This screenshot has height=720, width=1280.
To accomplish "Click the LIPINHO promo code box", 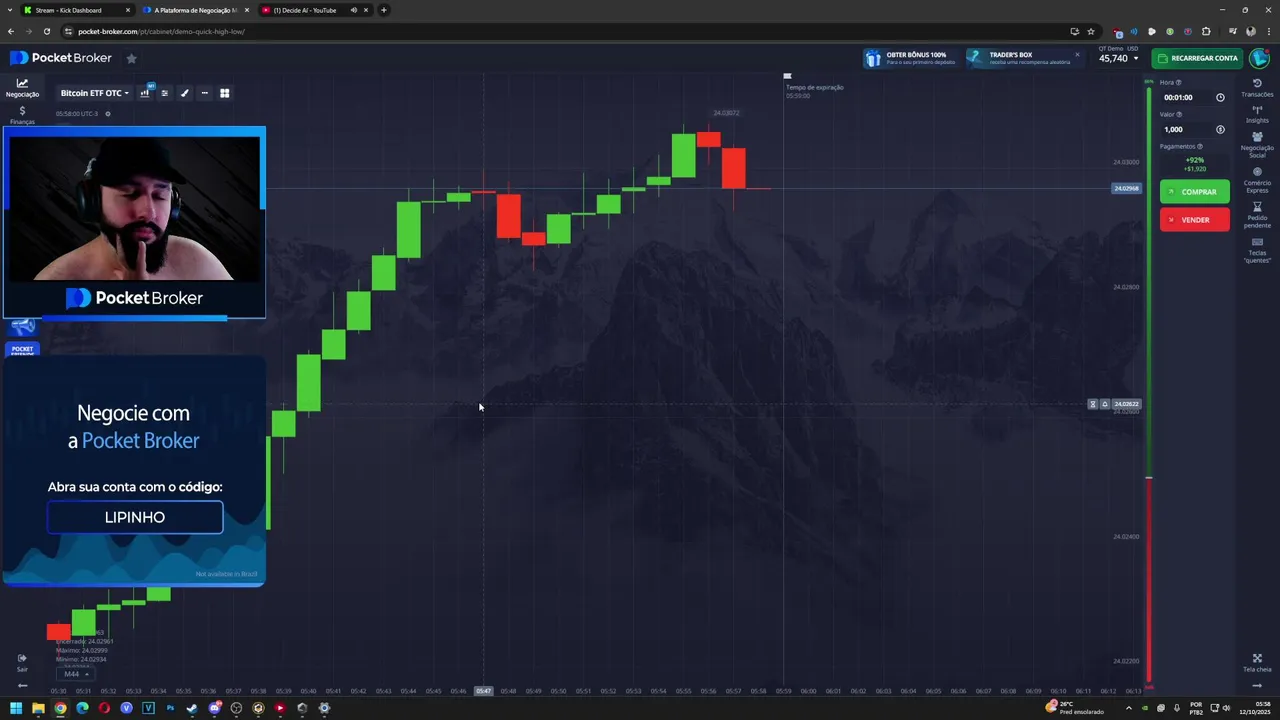I will coord(135,517).
